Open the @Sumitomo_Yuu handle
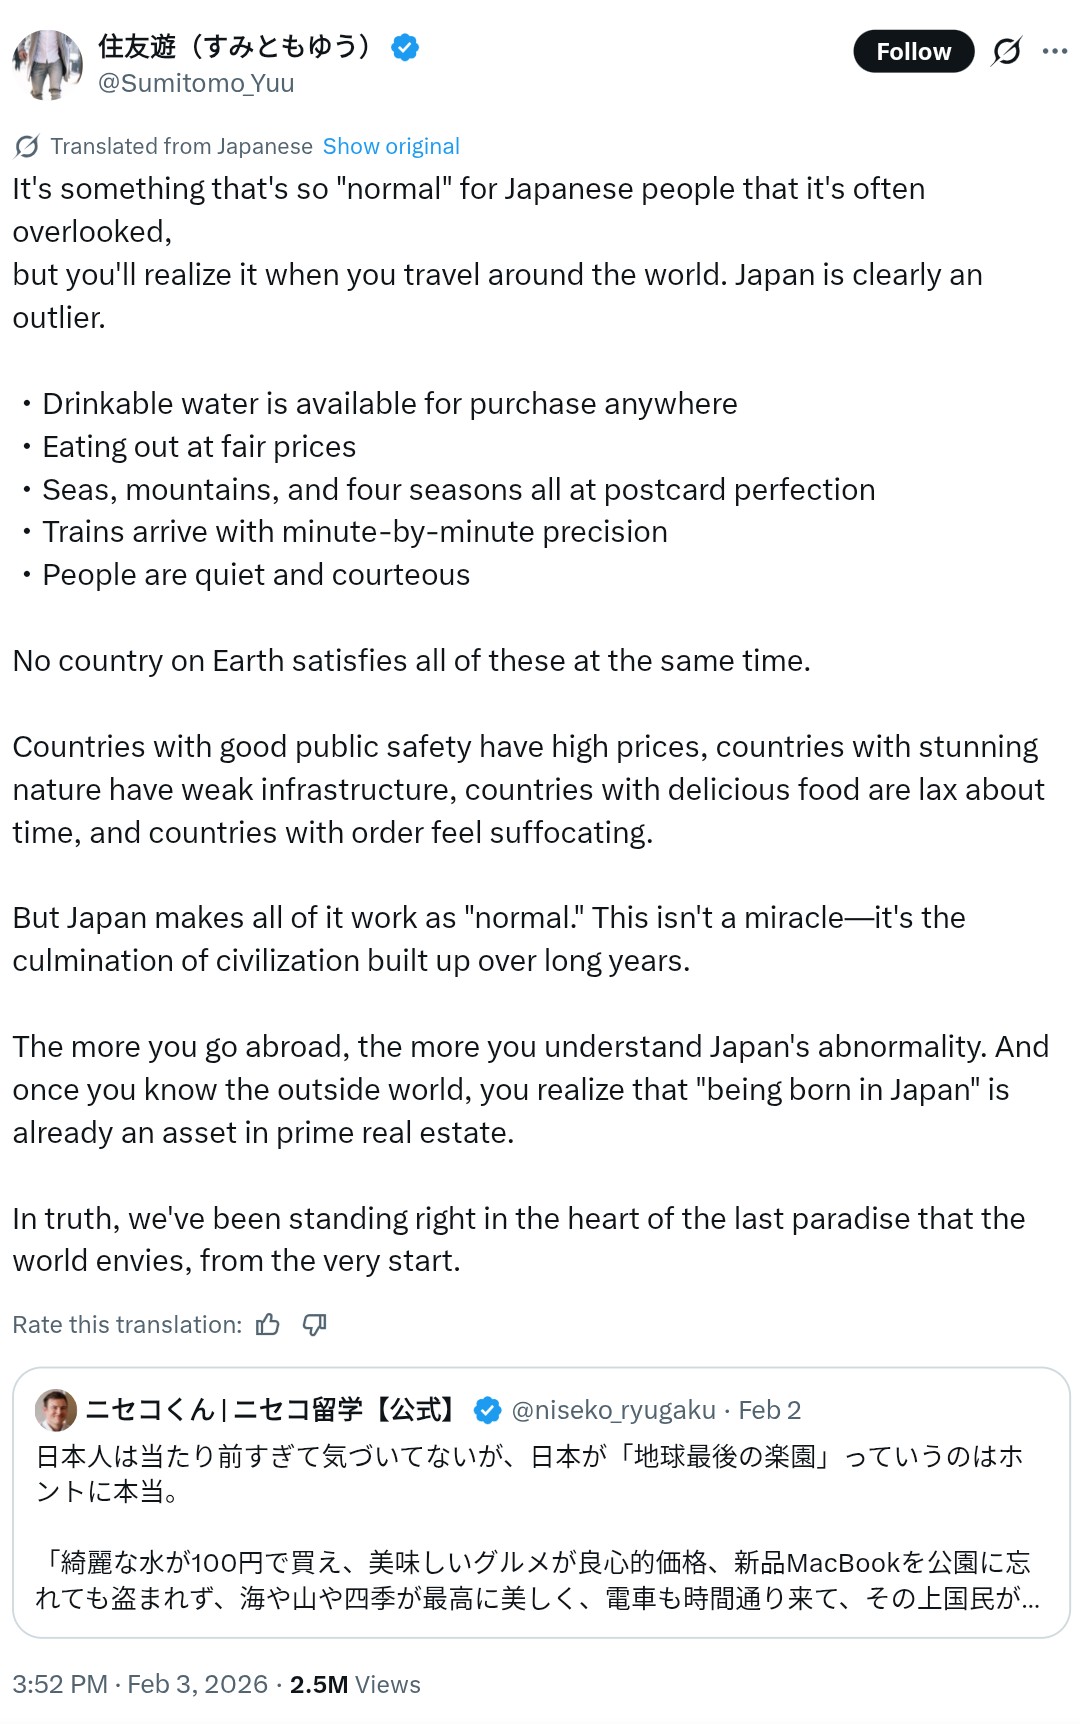Screen dimensions: 1080x1724 (196, 83)
